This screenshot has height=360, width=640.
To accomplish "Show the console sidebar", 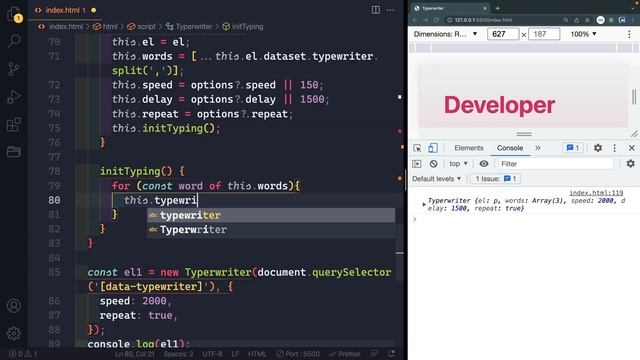I will click(417, 164).
